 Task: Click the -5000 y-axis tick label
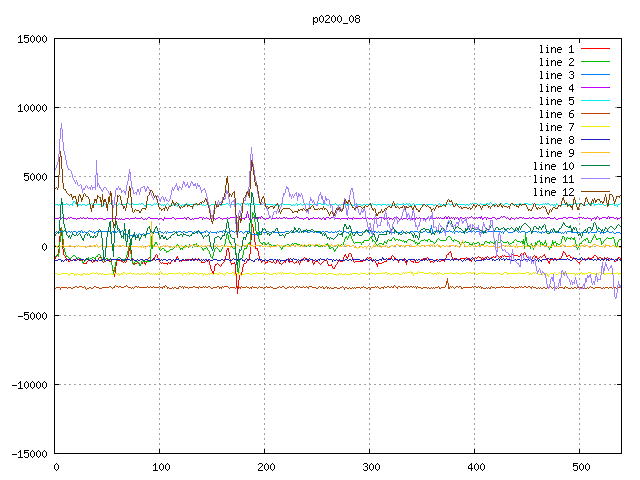click(30, 315)
